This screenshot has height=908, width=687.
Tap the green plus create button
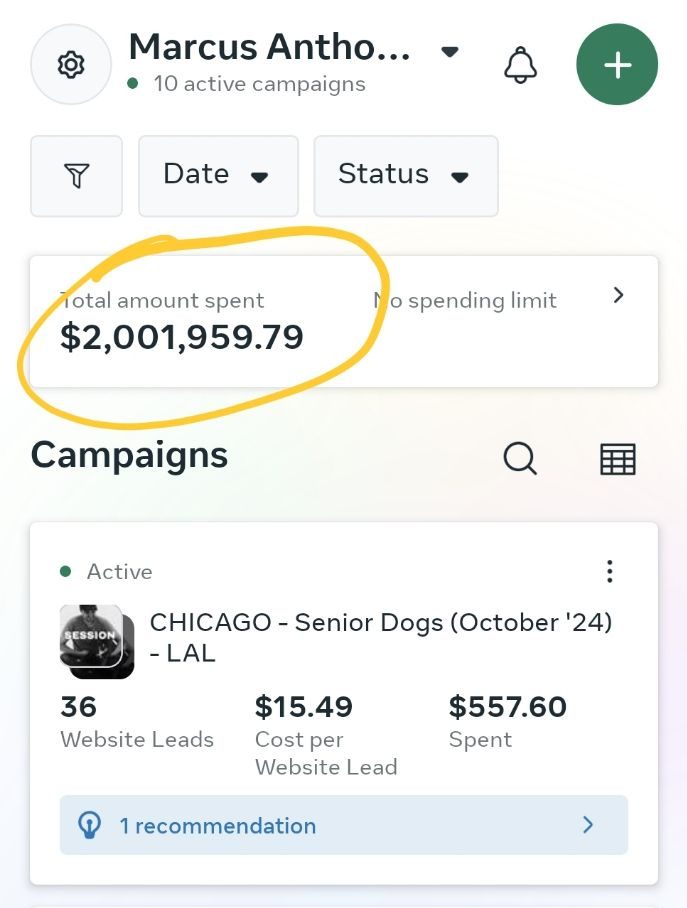(617, 64)
